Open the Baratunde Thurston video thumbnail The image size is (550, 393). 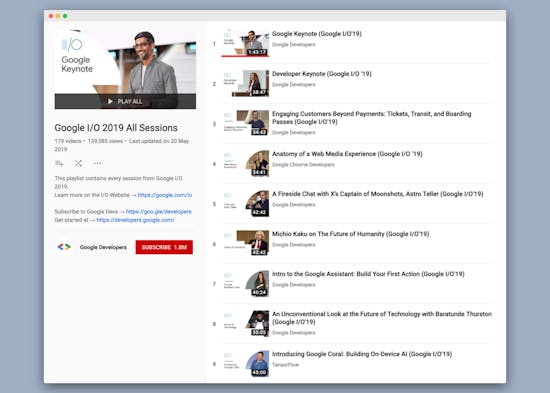coord(245,324)
